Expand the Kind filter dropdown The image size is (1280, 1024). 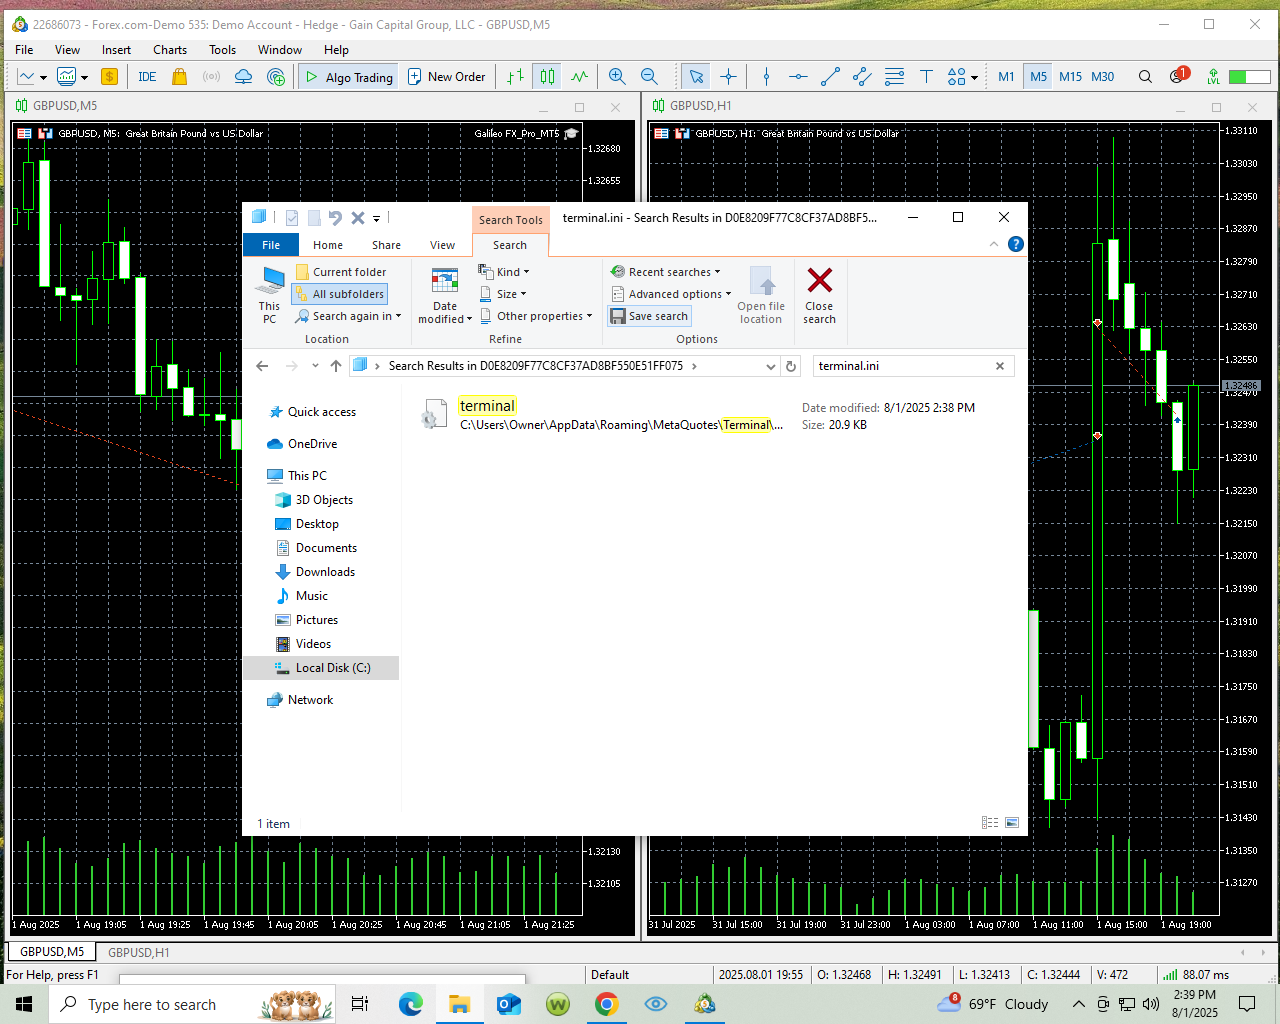pyautogui.click(x=505, y=272)
